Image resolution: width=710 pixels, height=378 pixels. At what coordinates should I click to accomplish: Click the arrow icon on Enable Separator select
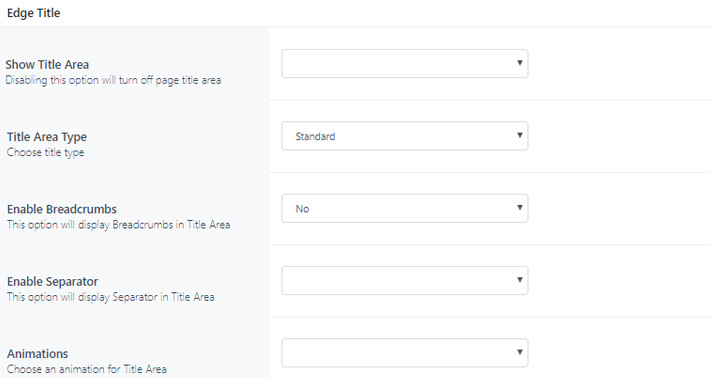(x=520, y=280)
